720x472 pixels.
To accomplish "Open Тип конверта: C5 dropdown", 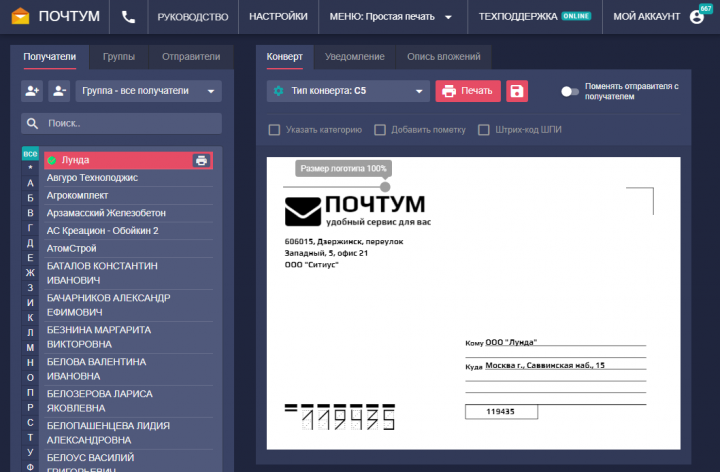I will coord(348,91).
